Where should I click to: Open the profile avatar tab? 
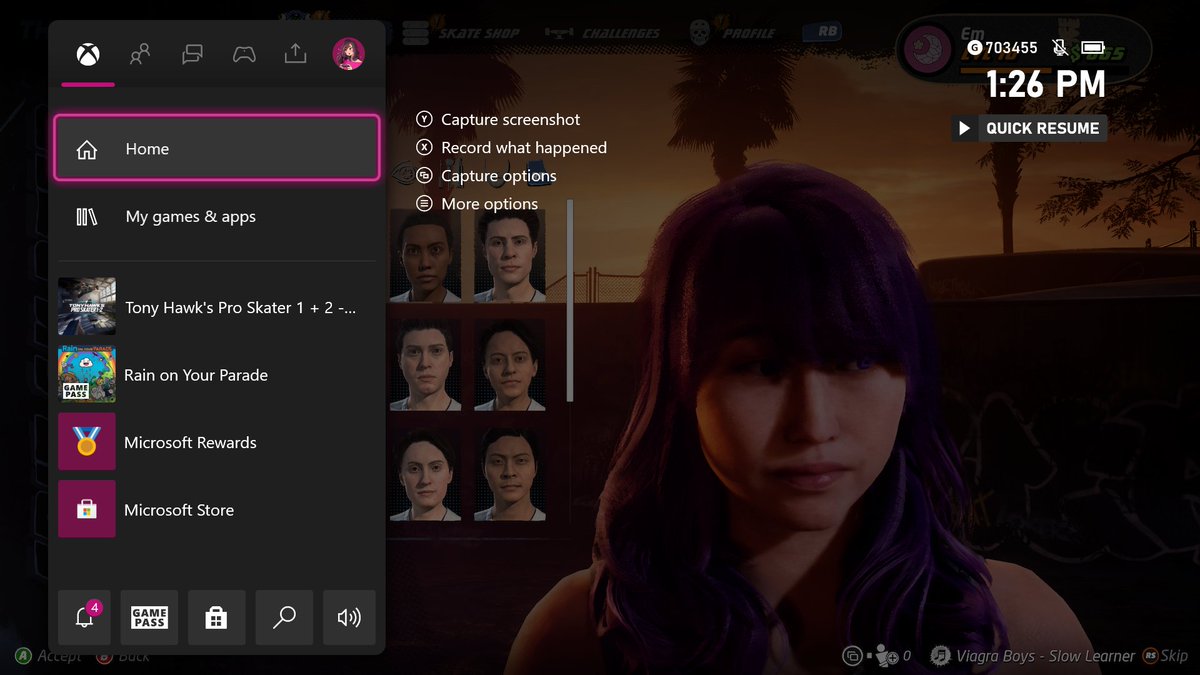coord(349,54)
